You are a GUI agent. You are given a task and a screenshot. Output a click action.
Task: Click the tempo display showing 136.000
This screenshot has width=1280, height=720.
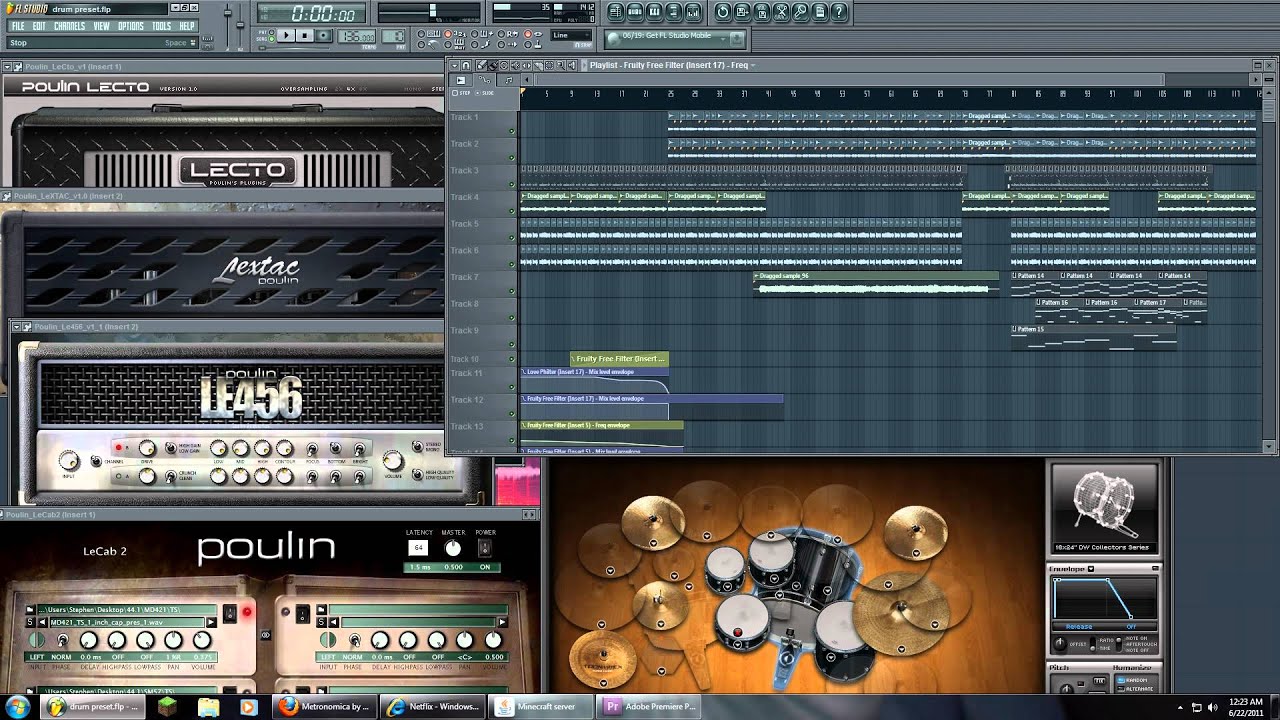click(x=356, y=36)
